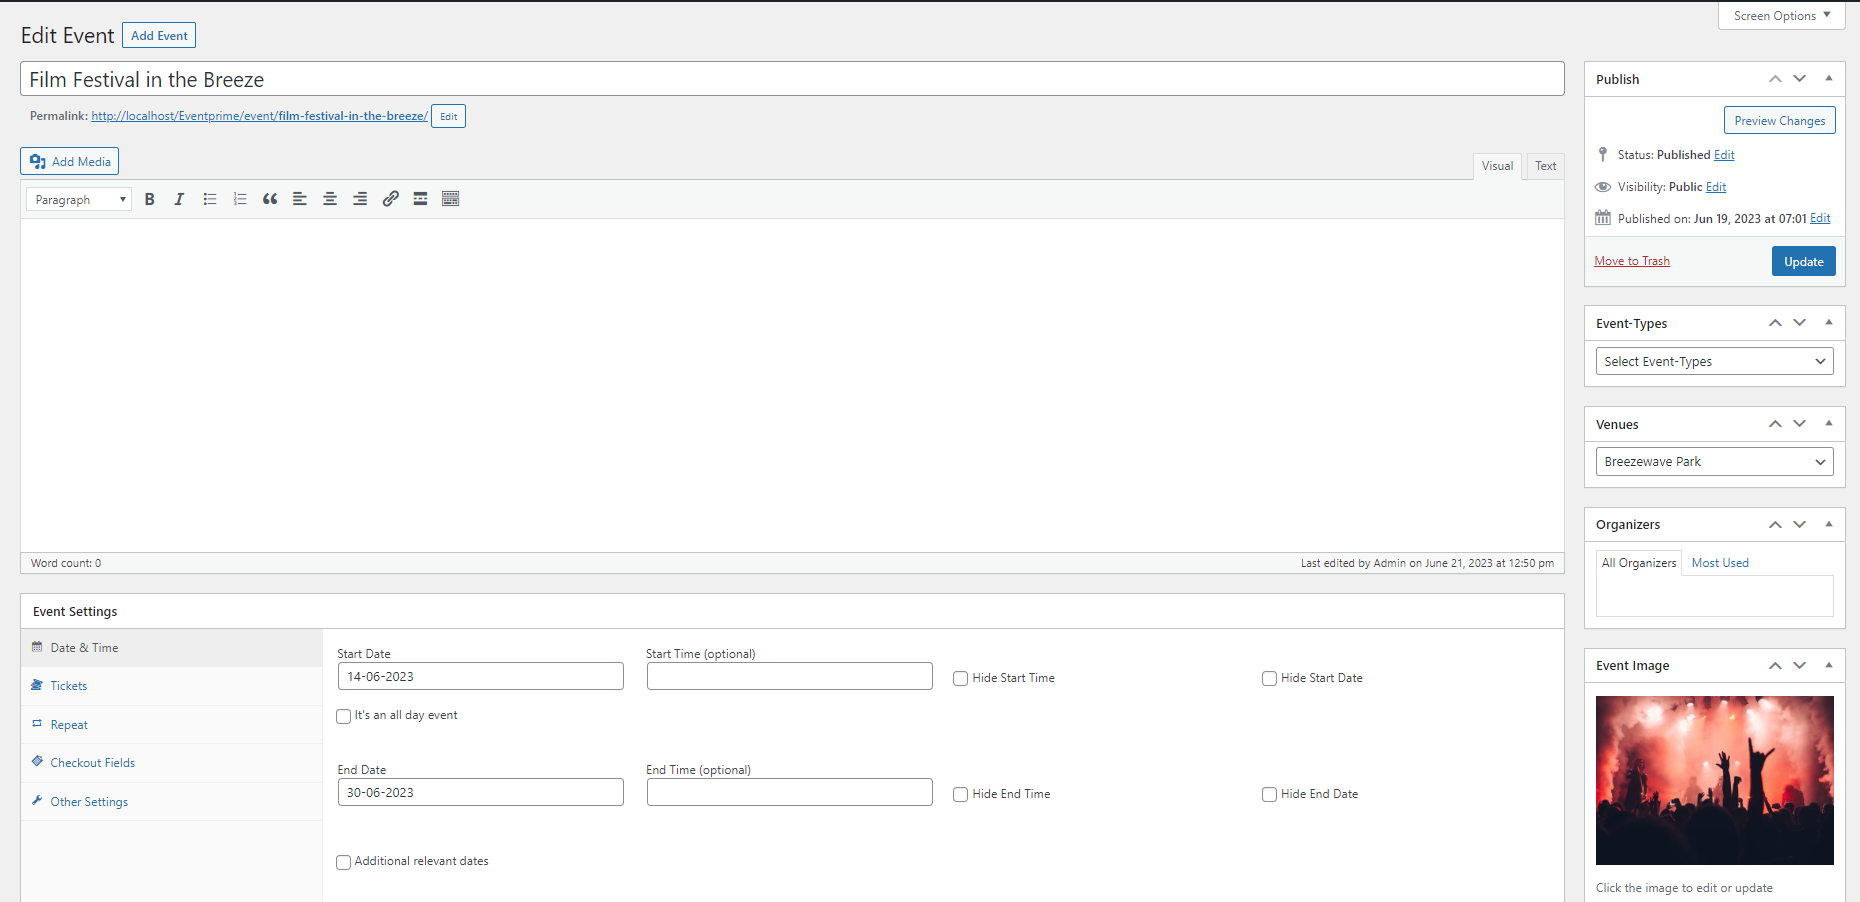
Task: Tick the Additional relevant dates checkbox
Action: (344, 862)
